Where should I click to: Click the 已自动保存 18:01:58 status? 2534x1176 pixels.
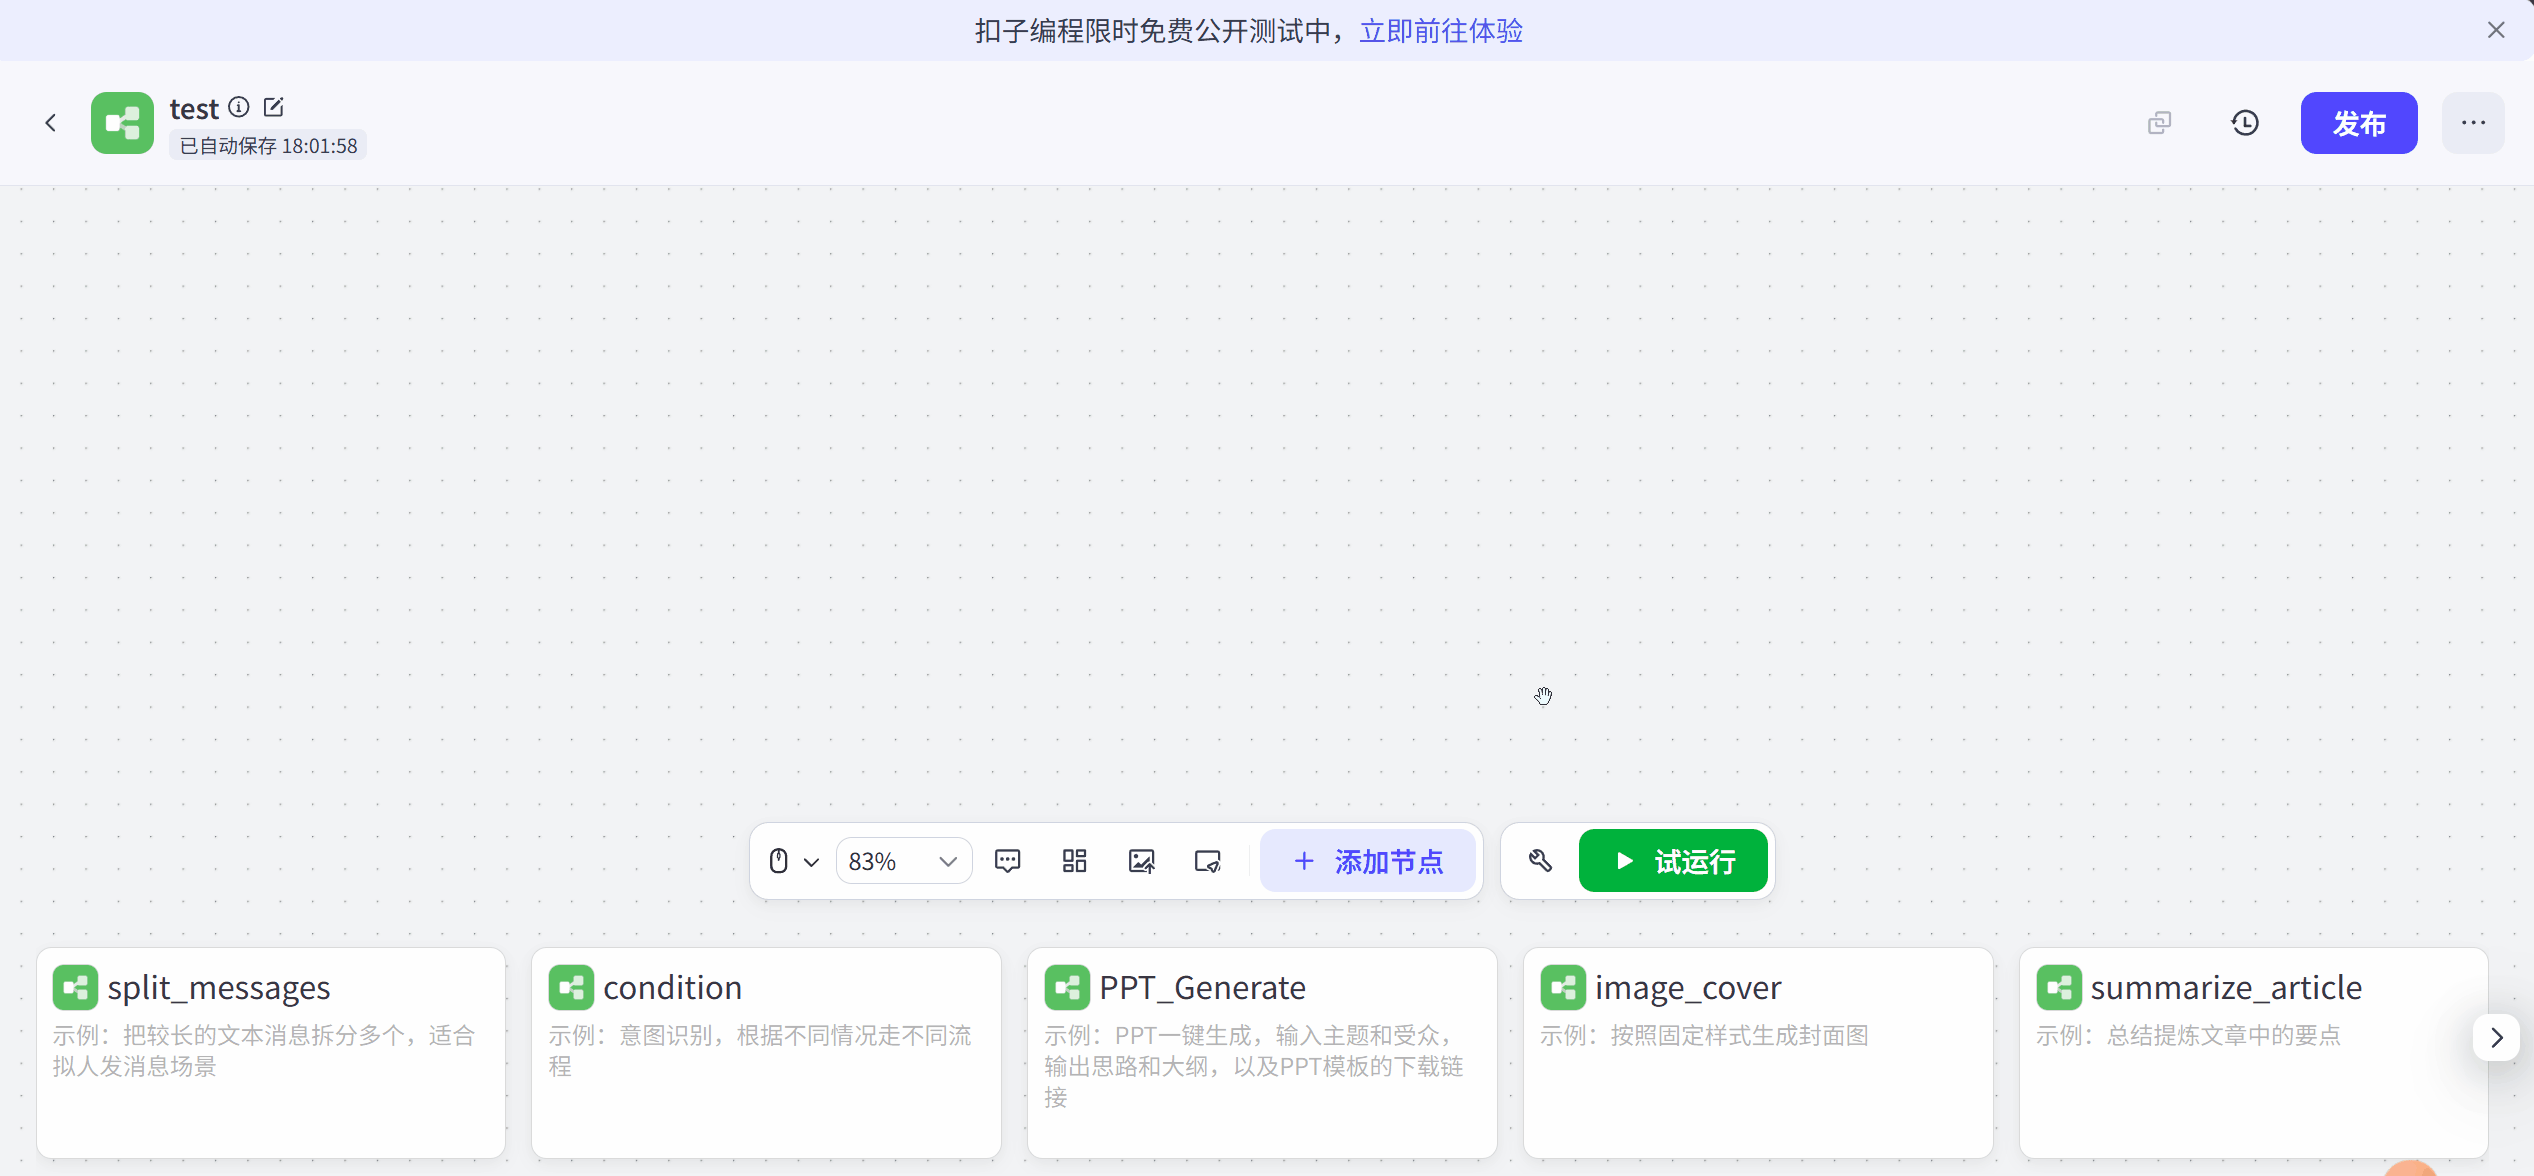pyautogui.click(x=268, y=146)
